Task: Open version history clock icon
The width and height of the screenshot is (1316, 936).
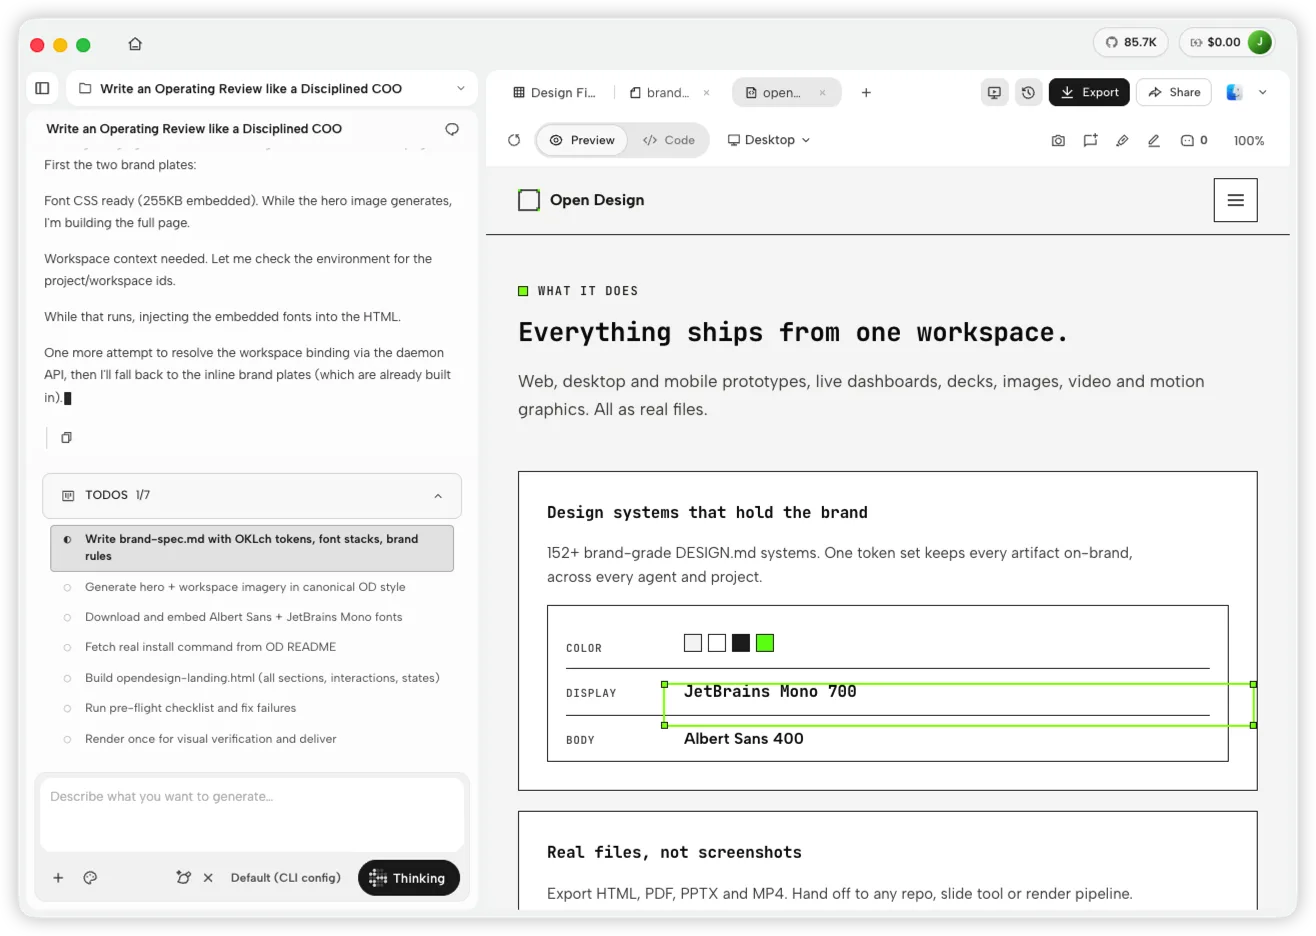Action: (x=1028, y=92)
